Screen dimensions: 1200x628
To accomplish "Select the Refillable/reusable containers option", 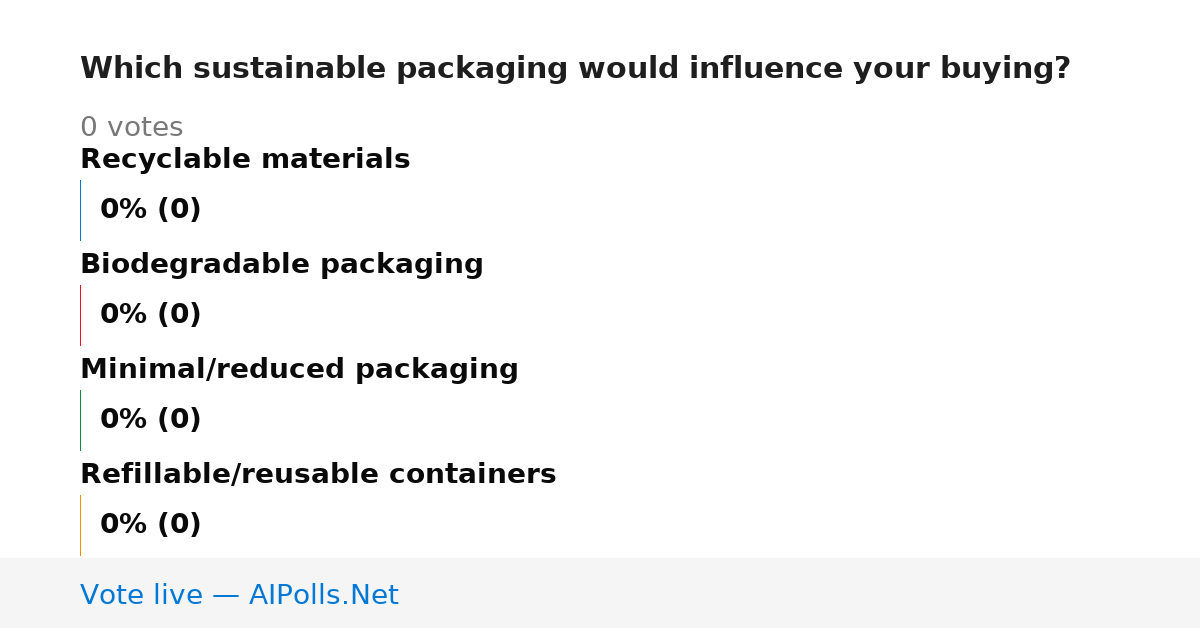I will (318, 474).
